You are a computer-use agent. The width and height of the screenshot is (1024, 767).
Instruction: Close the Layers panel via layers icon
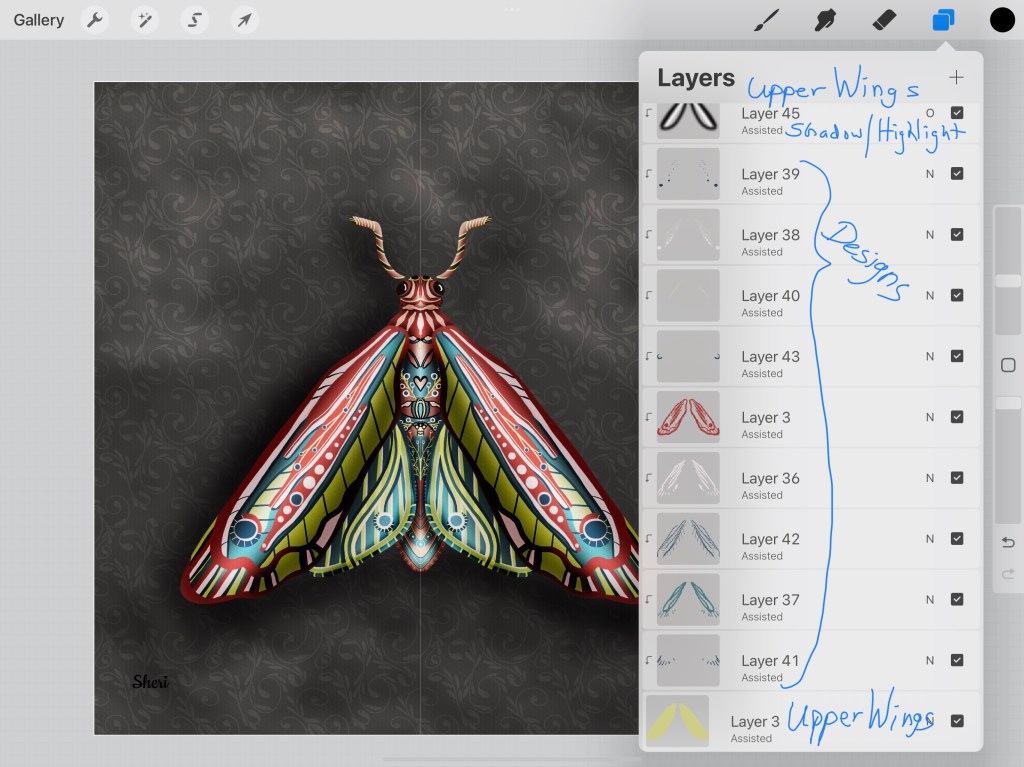click(x=943, y=20)
